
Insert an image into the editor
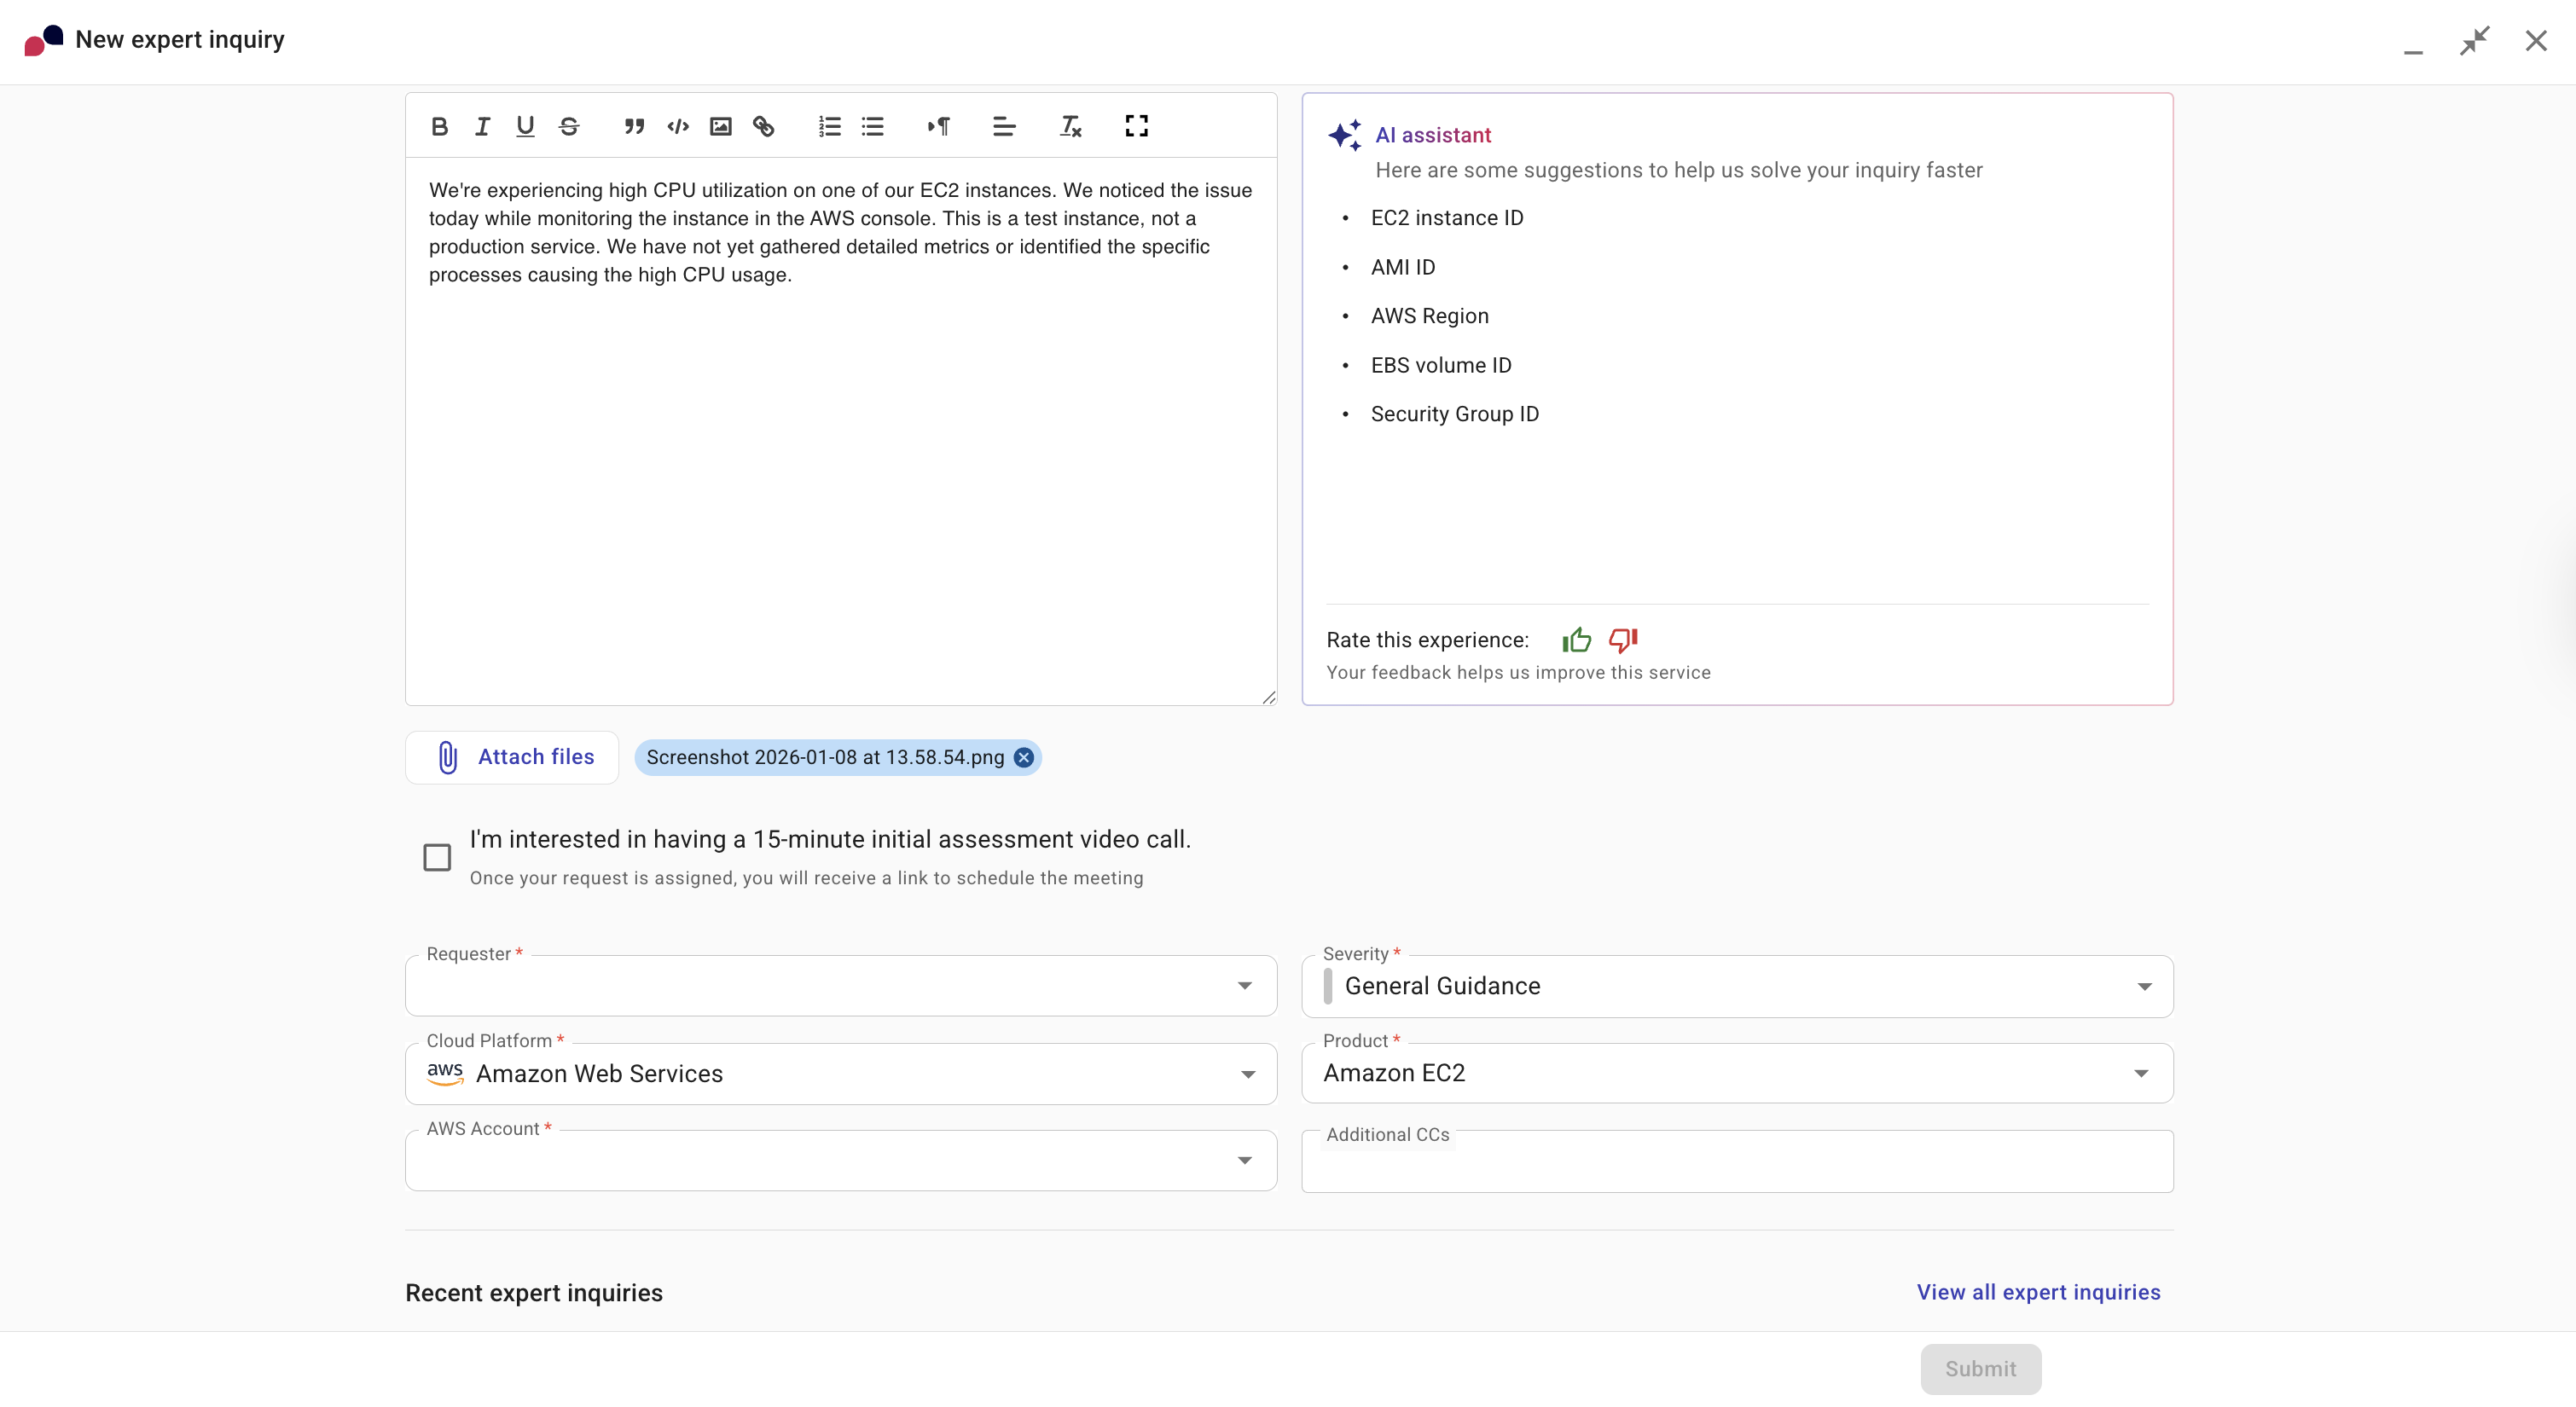pyautogui.click(x=720, y=126)
